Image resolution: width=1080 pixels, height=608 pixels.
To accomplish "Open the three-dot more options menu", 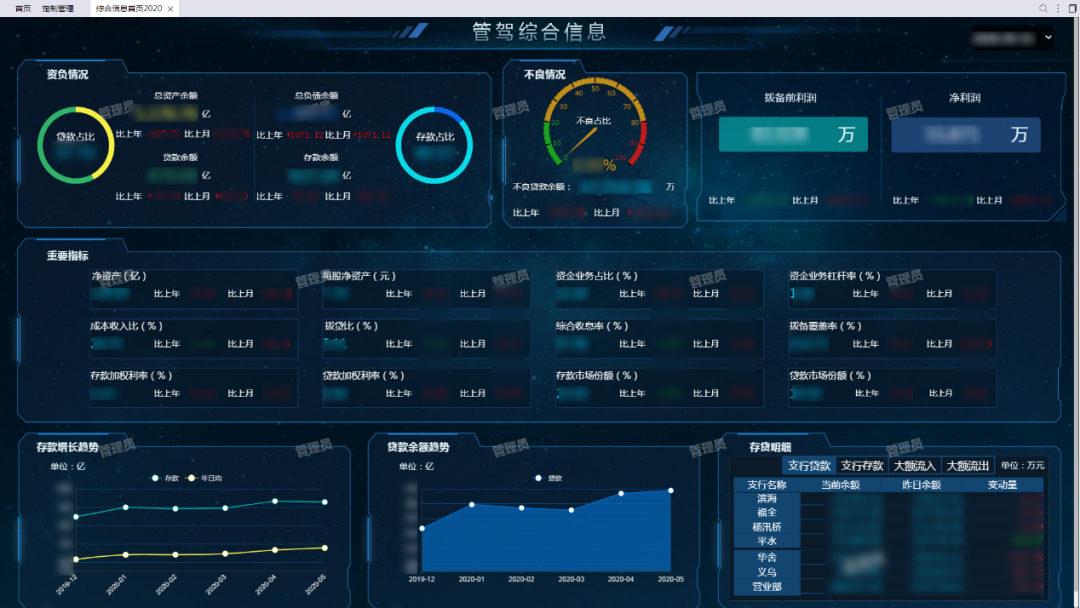I will pos(1057,8).
